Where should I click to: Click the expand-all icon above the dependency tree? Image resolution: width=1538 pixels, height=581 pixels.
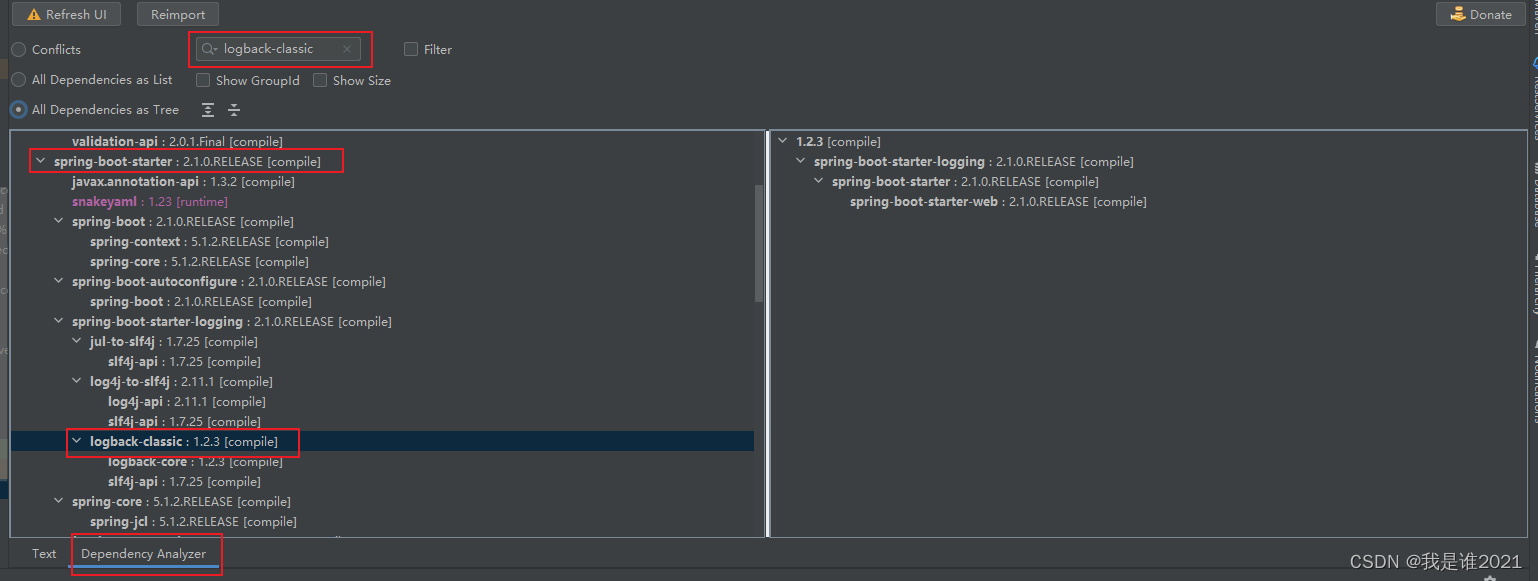pyautogui.click(x=207, y=110)
